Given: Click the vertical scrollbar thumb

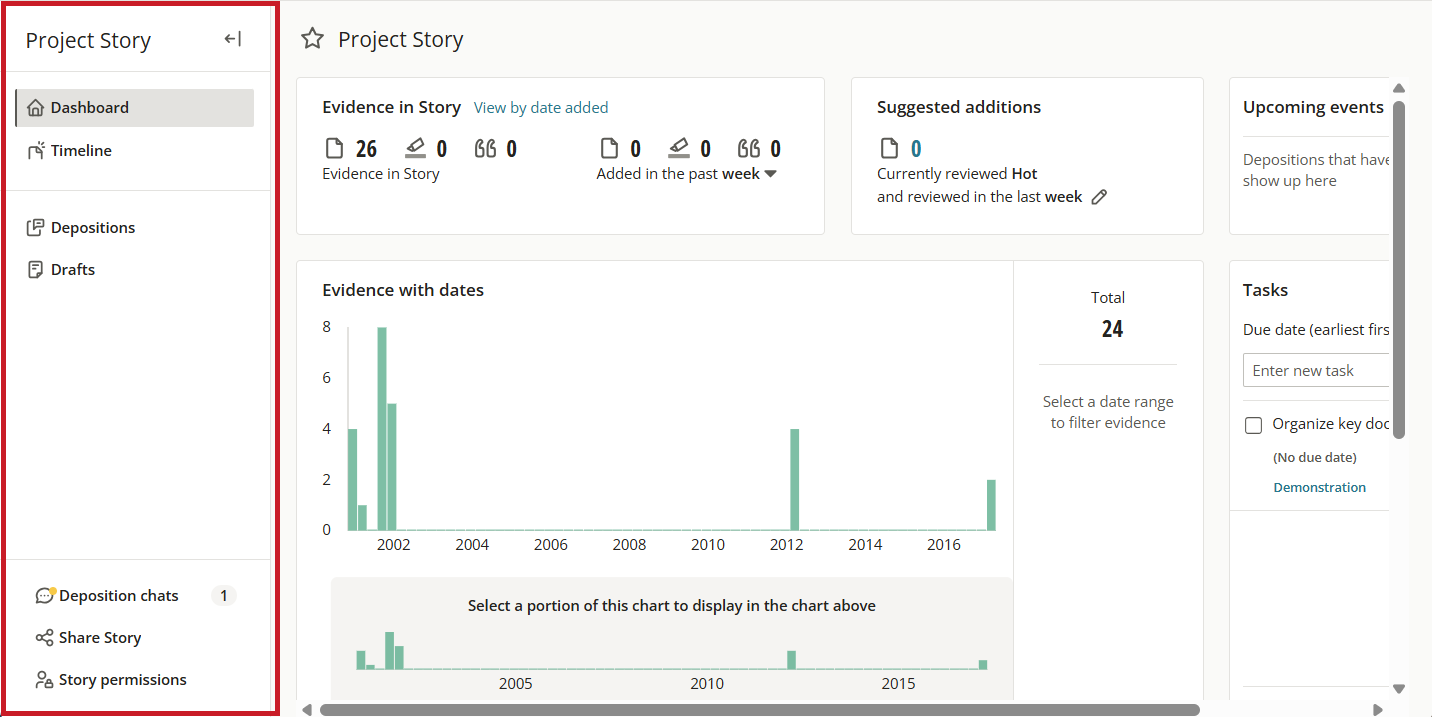Looking at the screenshot, I should coord(1399,269).
